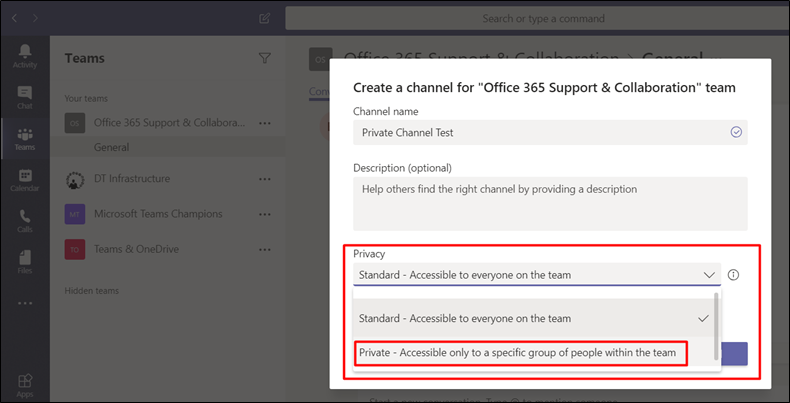The height and width of the screenshot is (403, 790).
Task: Open the Privacy dropdown
Action: [537, 275]
